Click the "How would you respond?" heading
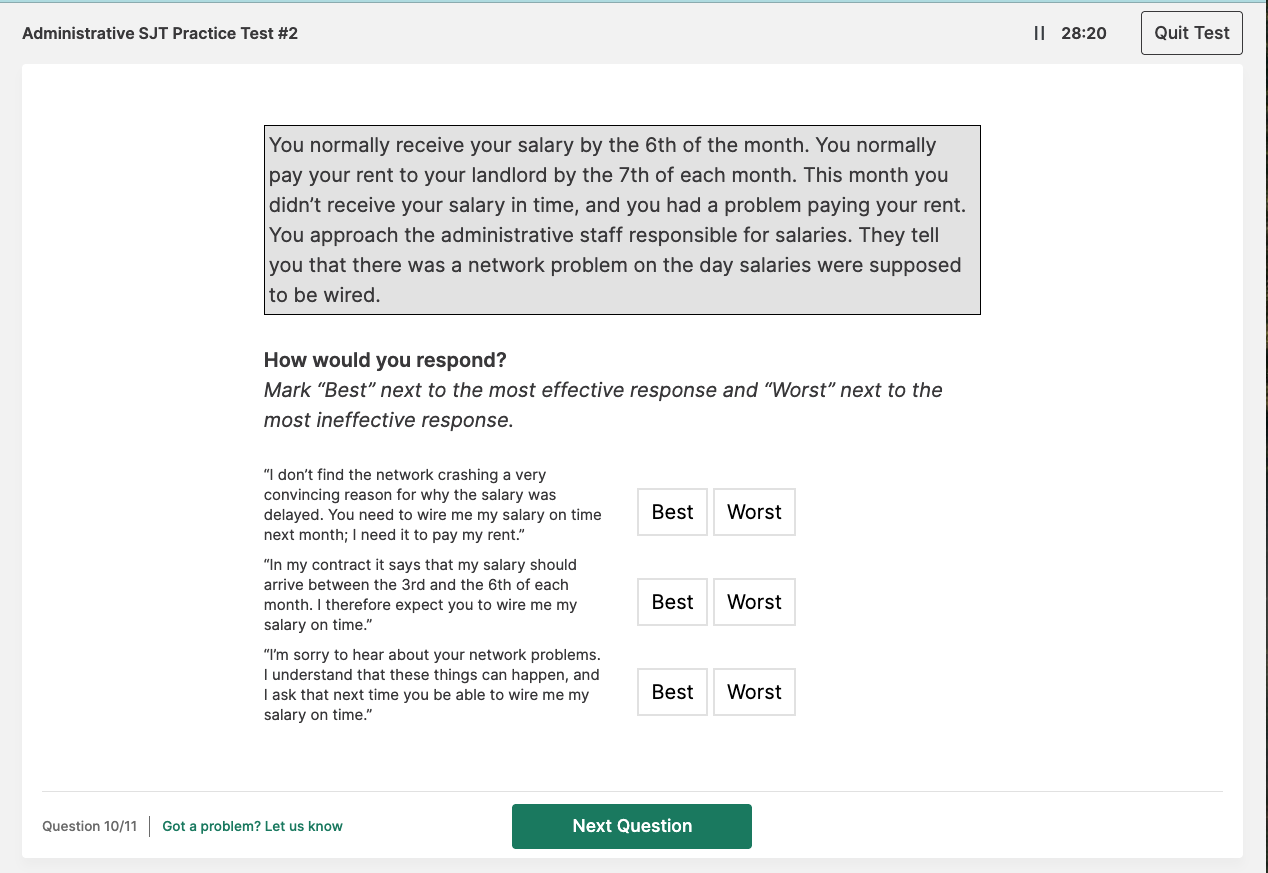 pos(385,360)
